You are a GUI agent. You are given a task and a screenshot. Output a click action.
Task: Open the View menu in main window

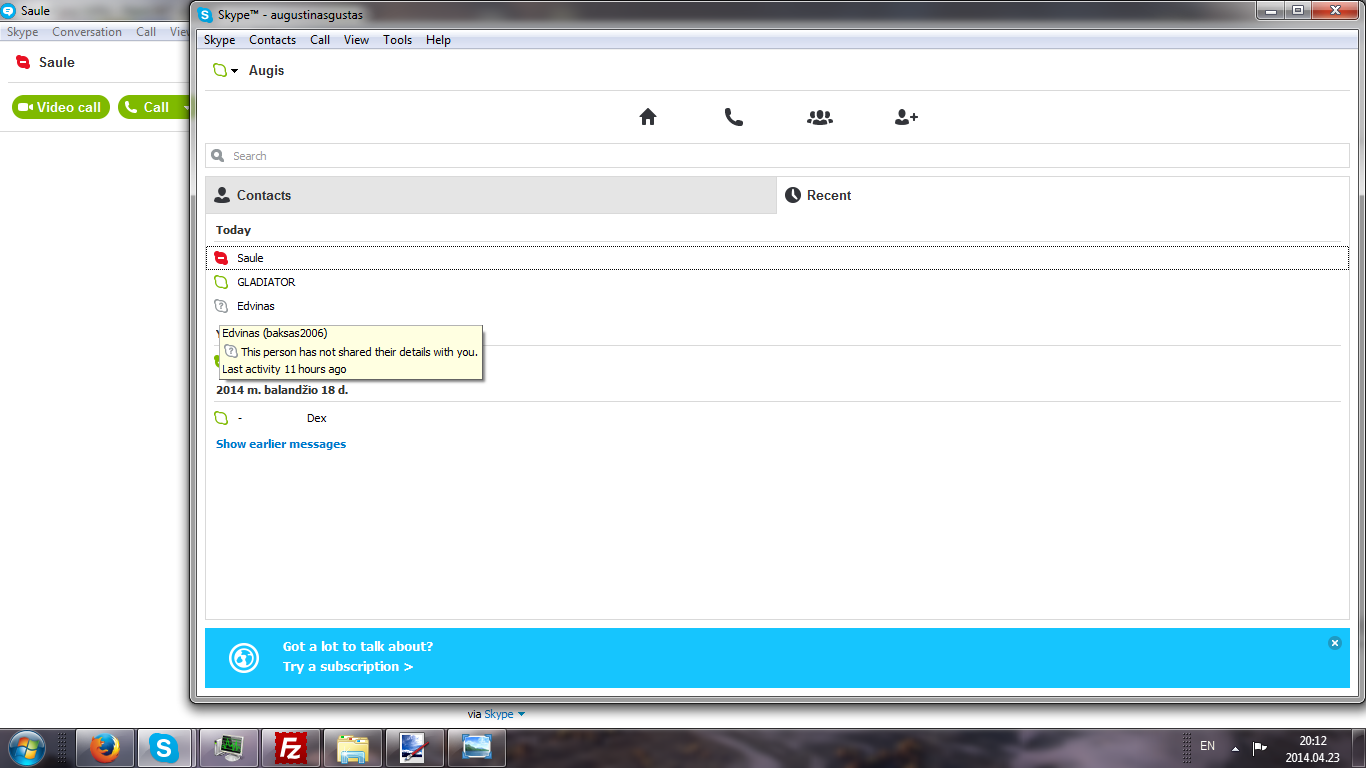[356, 40]
